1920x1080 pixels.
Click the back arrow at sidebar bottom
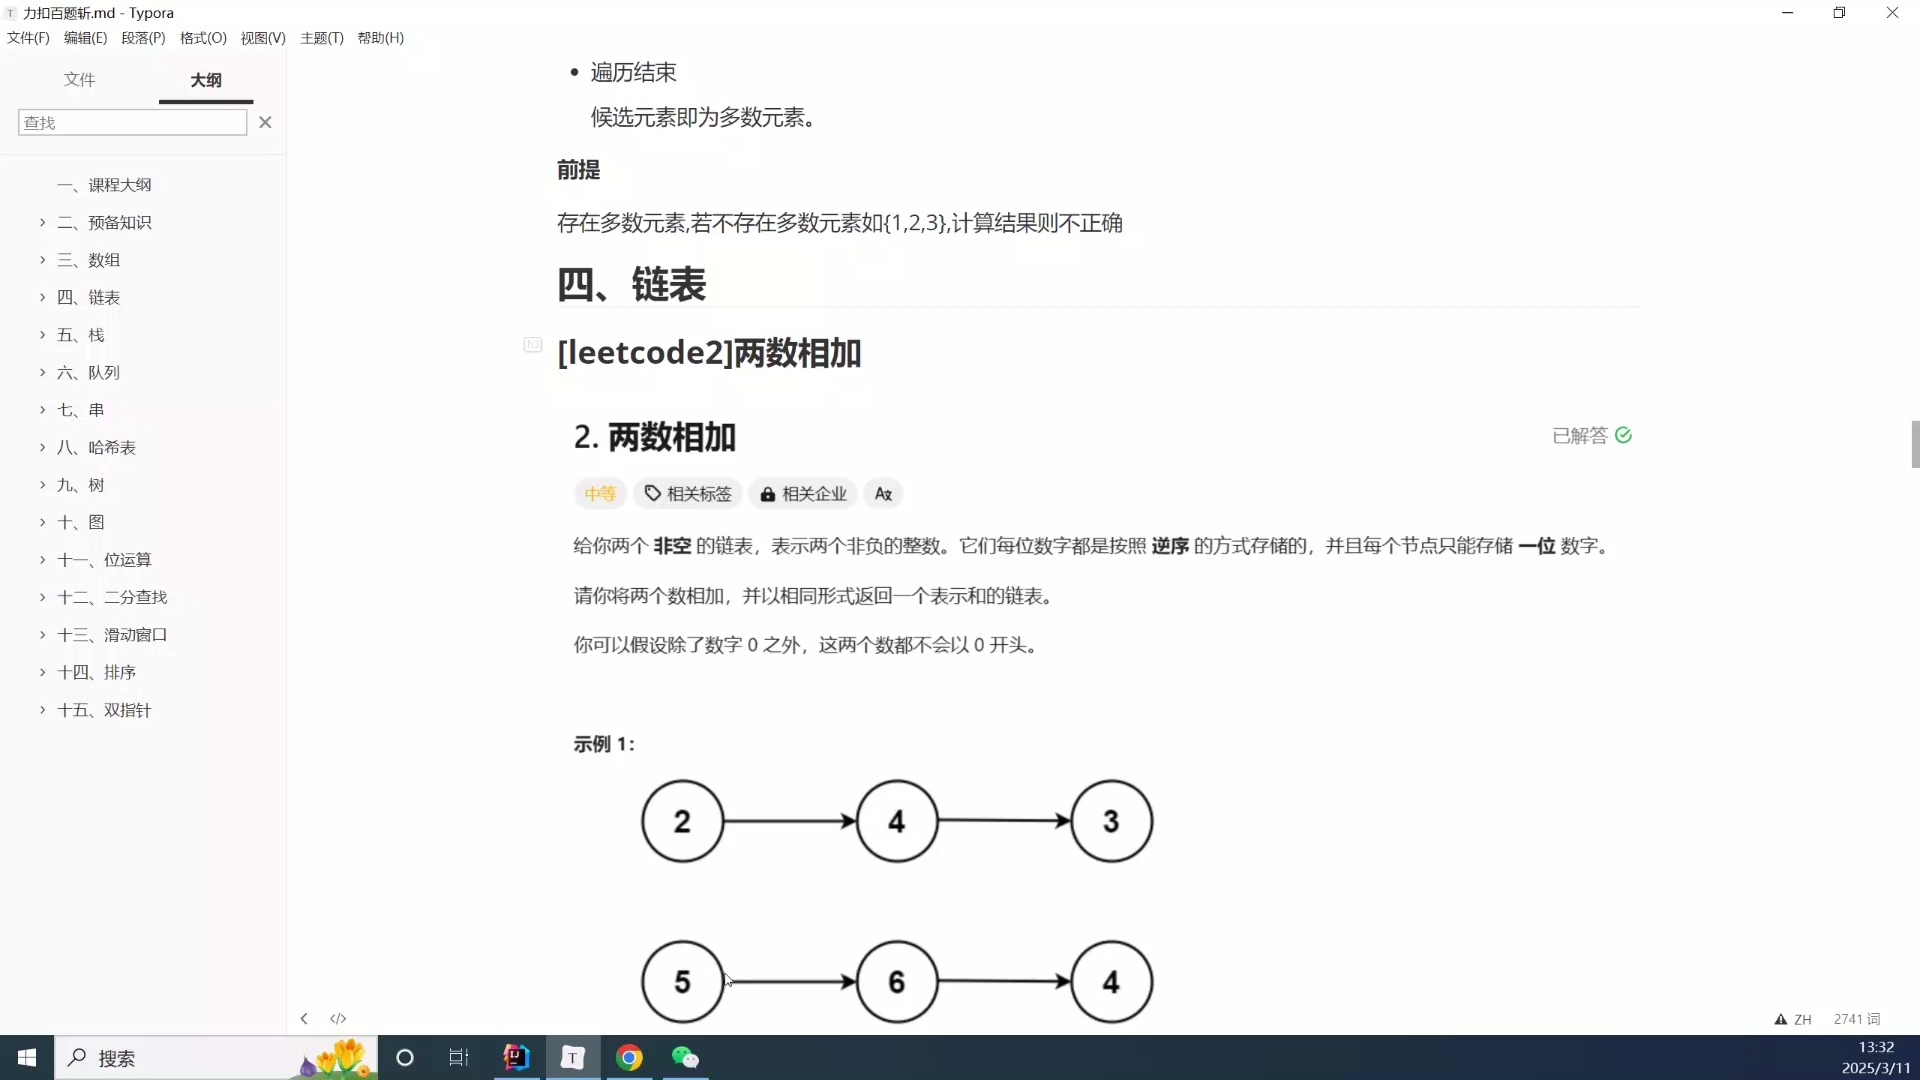303,1018
